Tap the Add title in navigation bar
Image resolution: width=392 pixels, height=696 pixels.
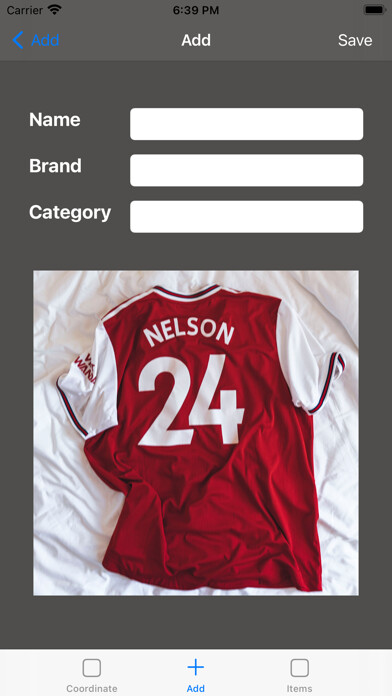196,40
